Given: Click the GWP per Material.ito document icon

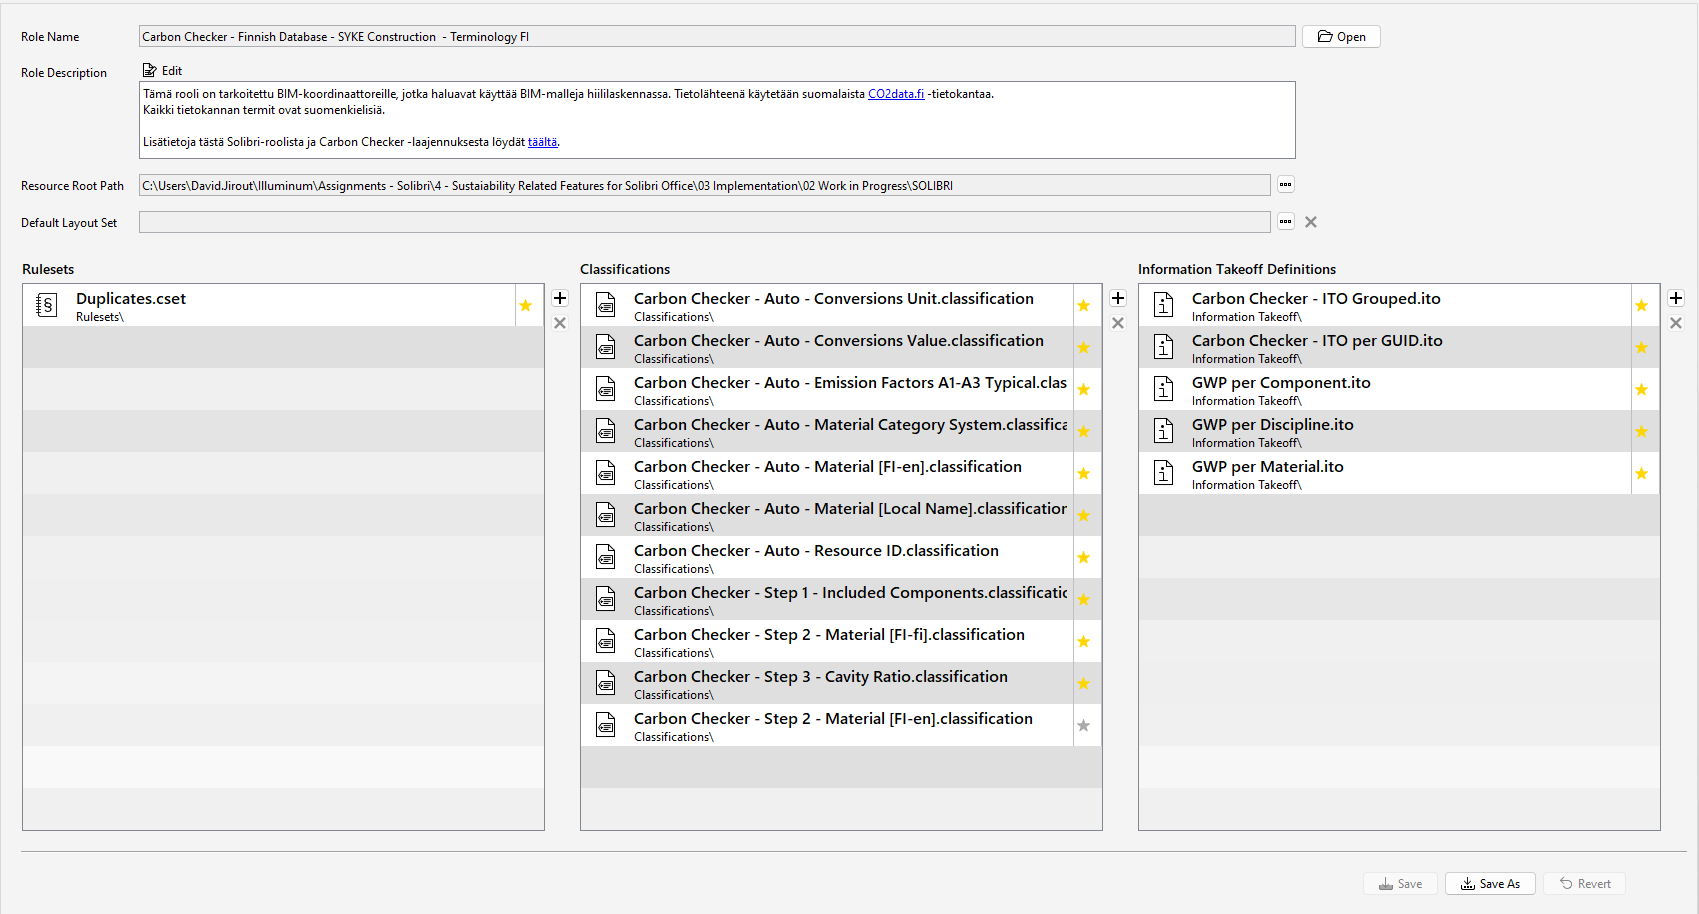Looking at the screenshot, I should [1163, 472].
